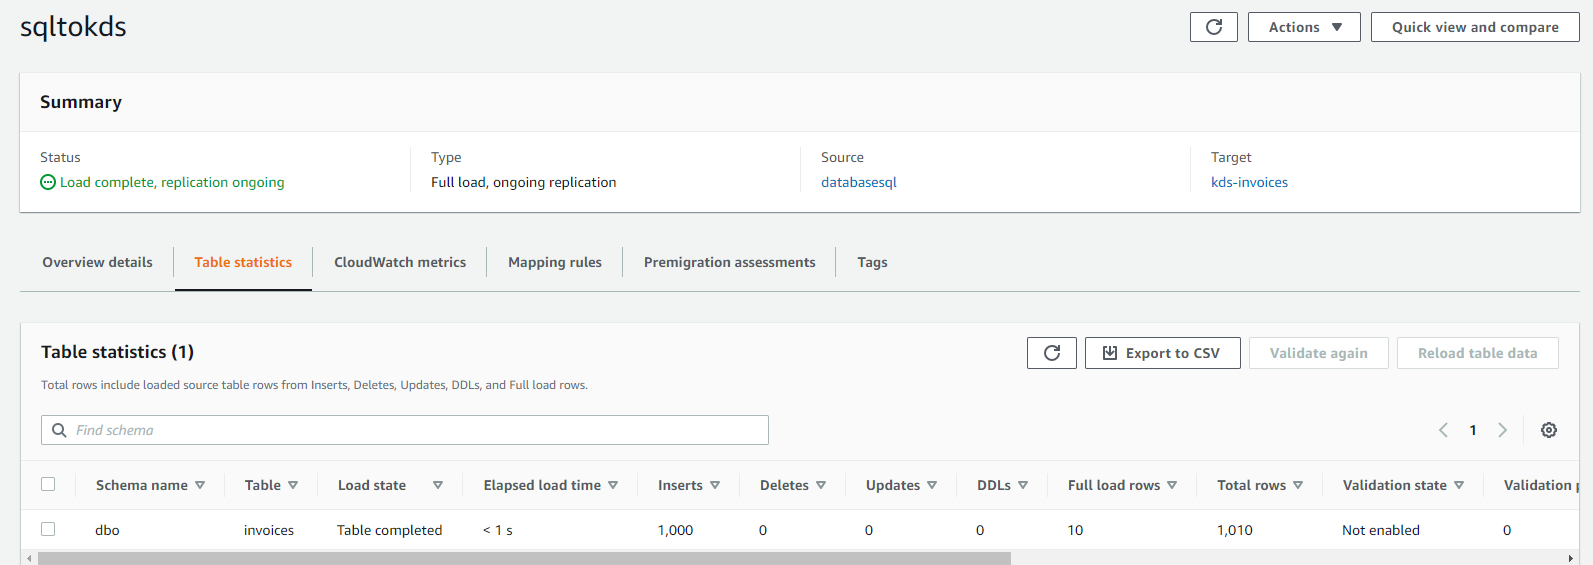Open the Actions dropdown menu
Screen dimensions: 1593x565
[1303, 27]
